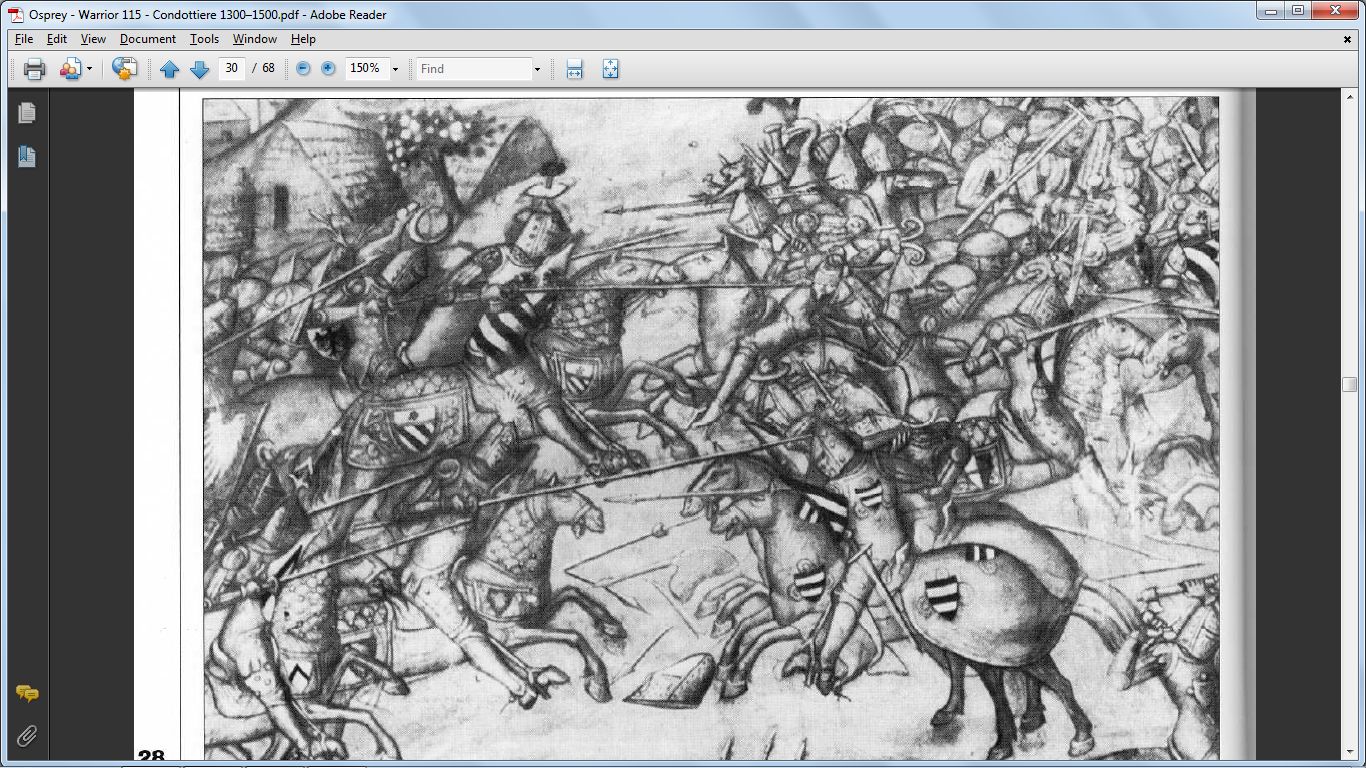The image size is (1366, 768).
Task: Zoom in with the plus button
Action: pyautogui.click(x=328, y=69)
